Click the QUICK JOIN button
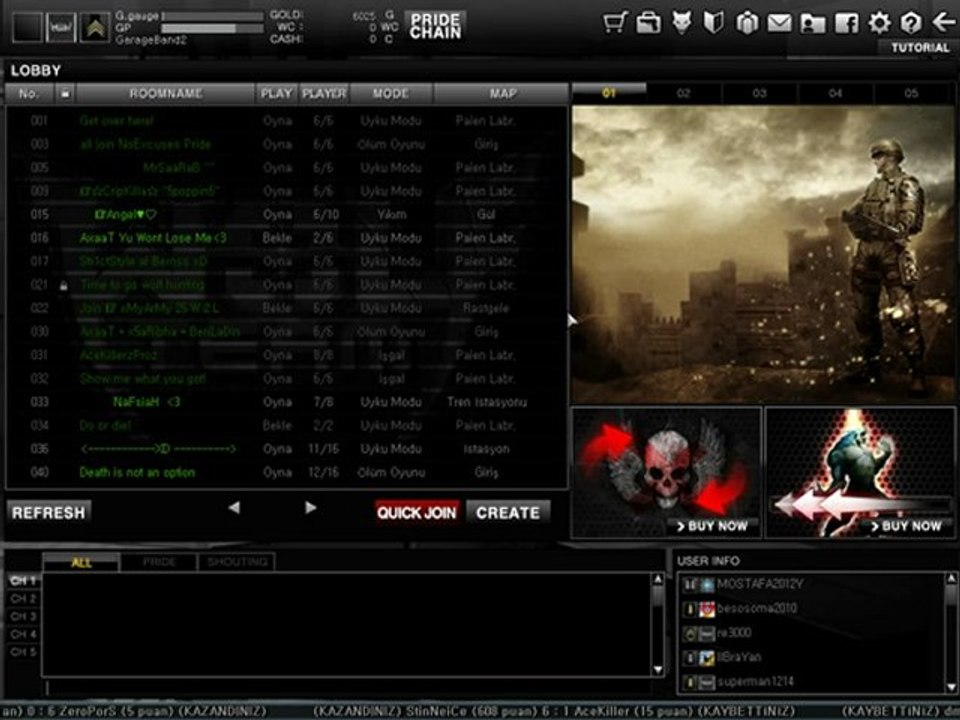This screenshot has width=960, height=720. [417, 512]
